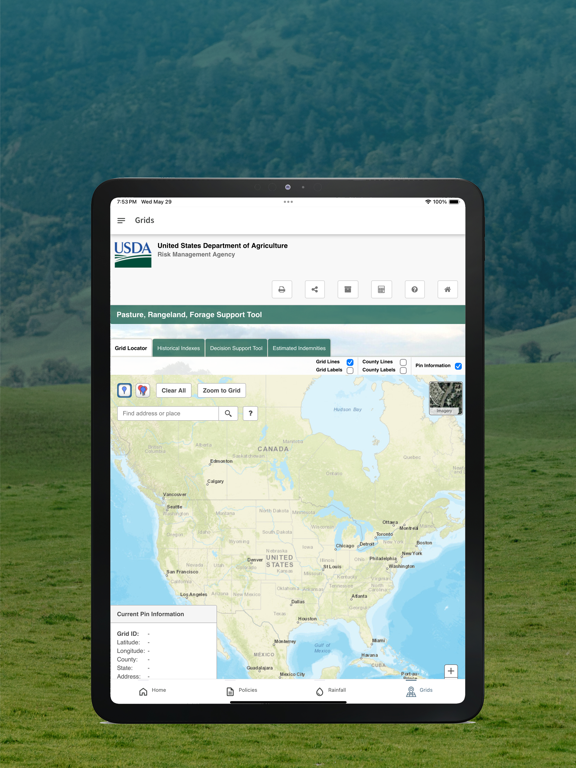Enable the County Lines checkbox
576x768 pixels.
coord(403,362)
